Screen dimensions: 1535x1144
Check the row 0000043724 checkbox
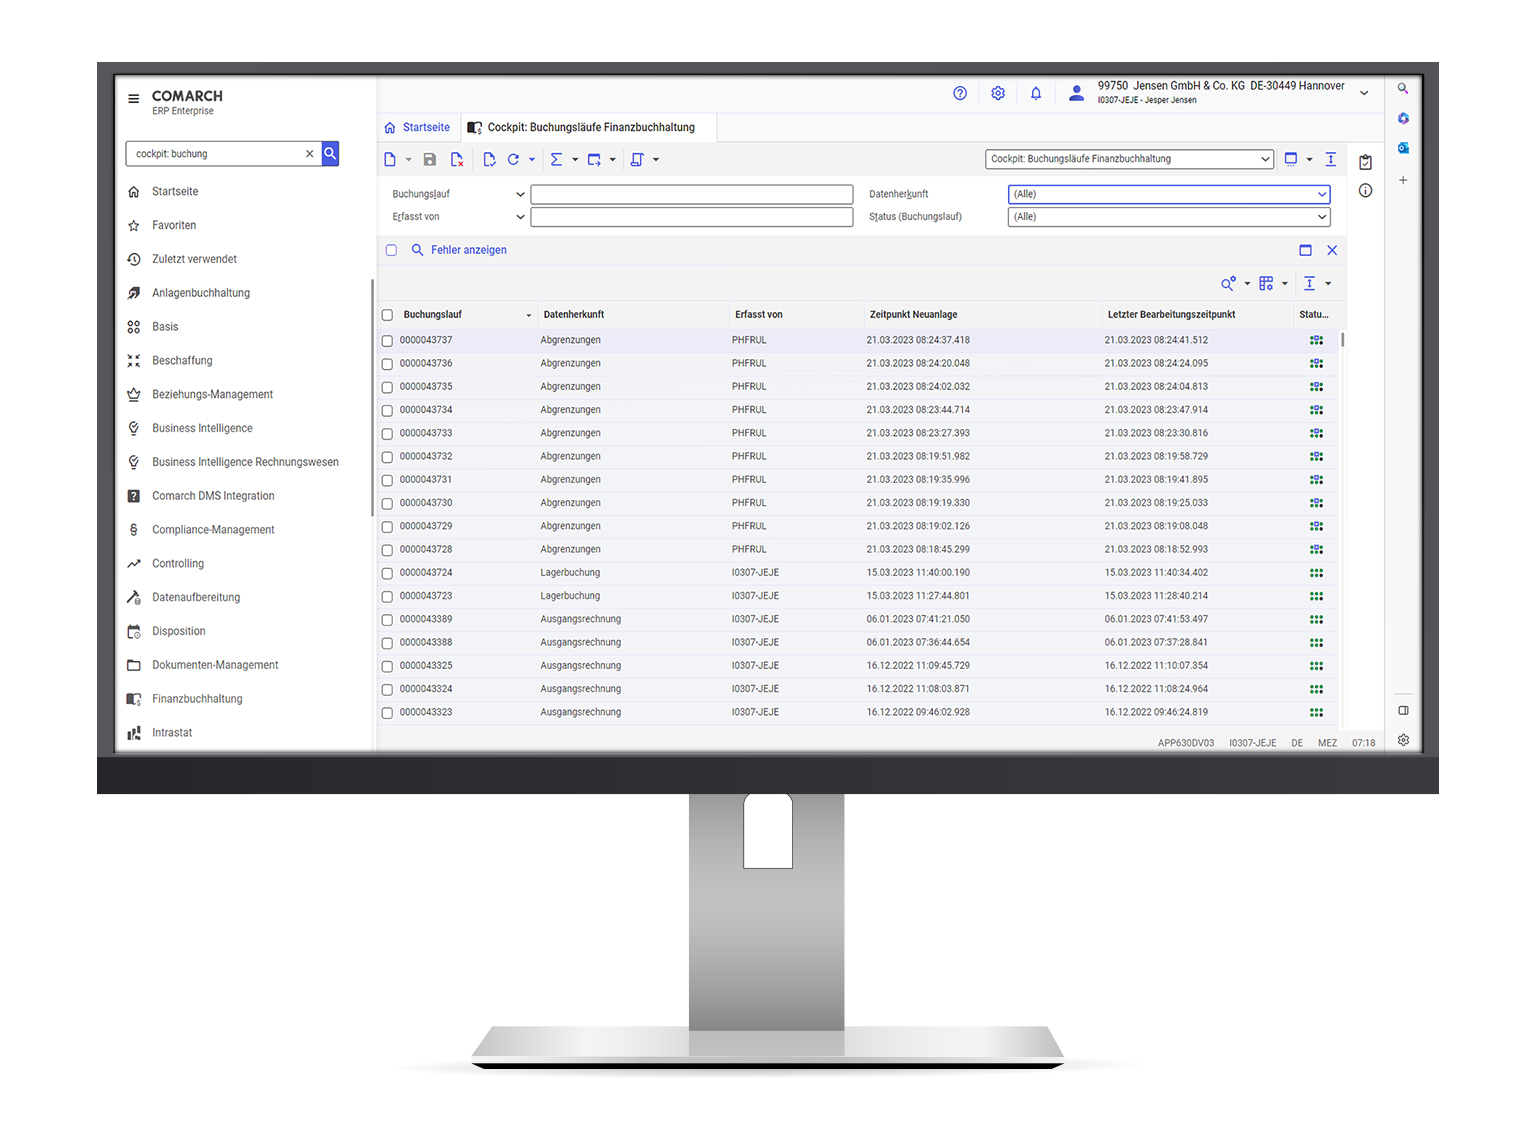click(388, 574)
